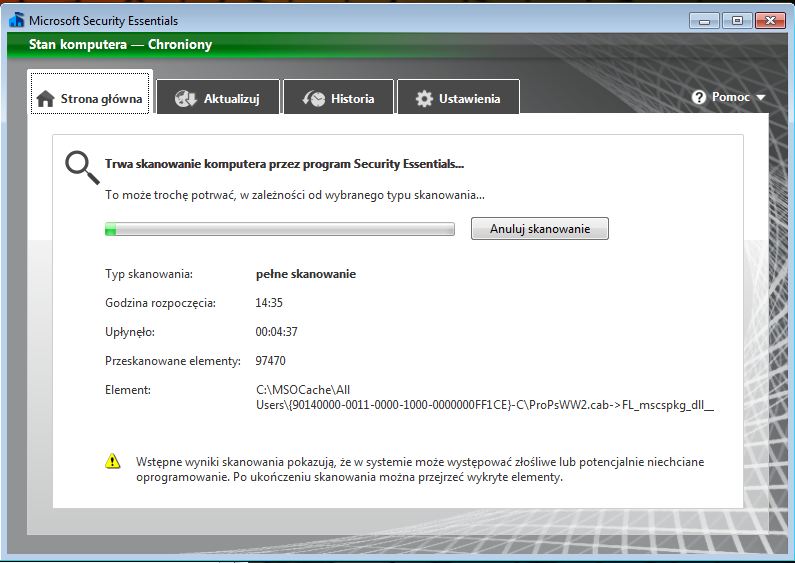This screenshot has width=795, height=563.
Task: Open the Pomoc help menu
Action: point(728,97)
